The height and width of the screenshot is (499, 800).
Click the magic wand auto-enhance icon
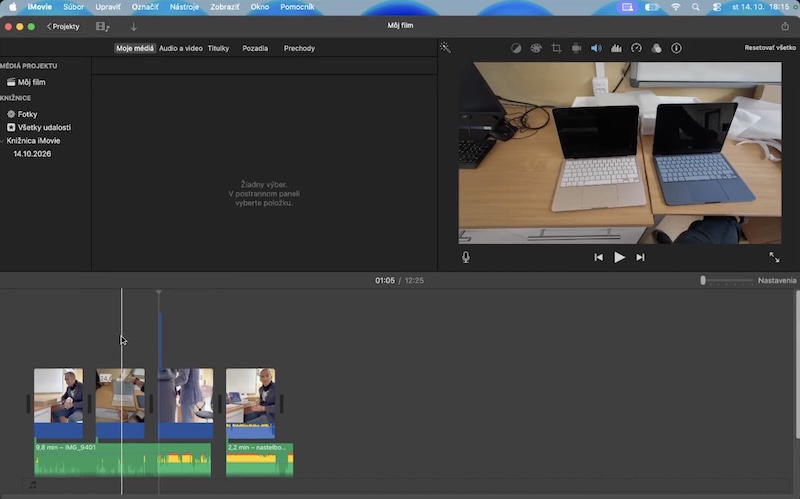pos(445,47)
